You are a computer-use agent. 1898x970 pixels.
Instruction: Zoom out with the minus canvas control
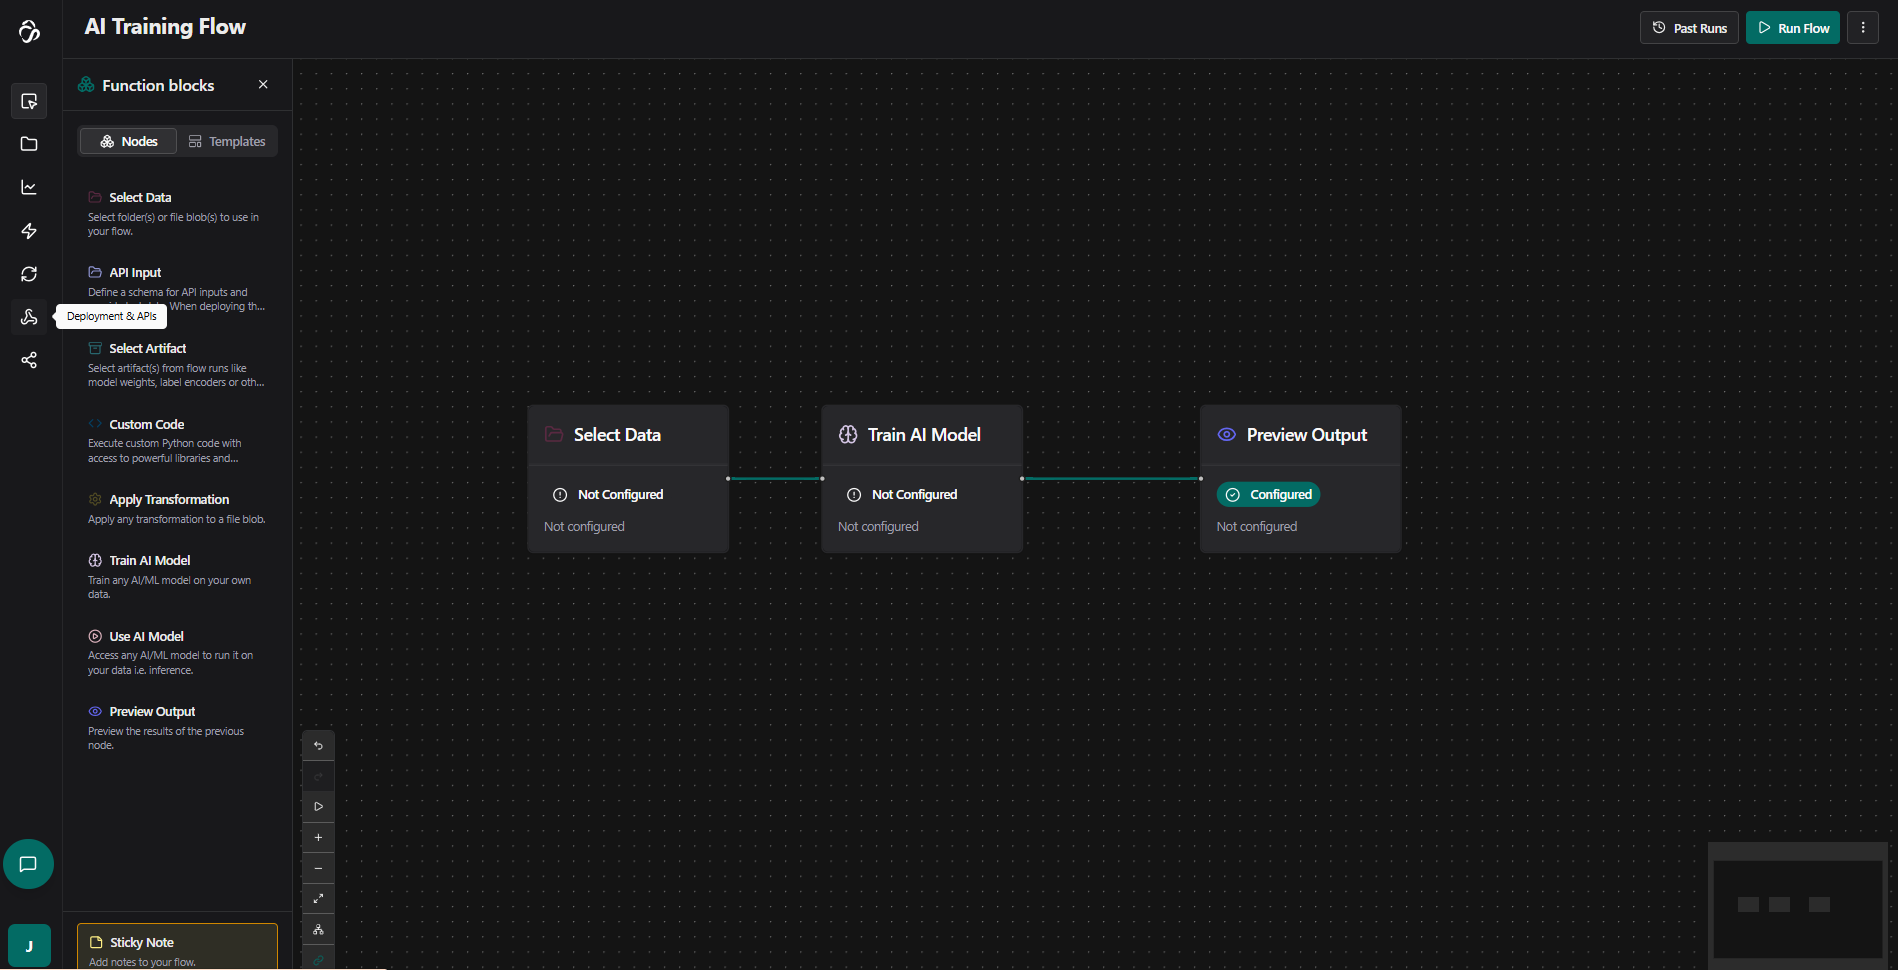[318, 868]
